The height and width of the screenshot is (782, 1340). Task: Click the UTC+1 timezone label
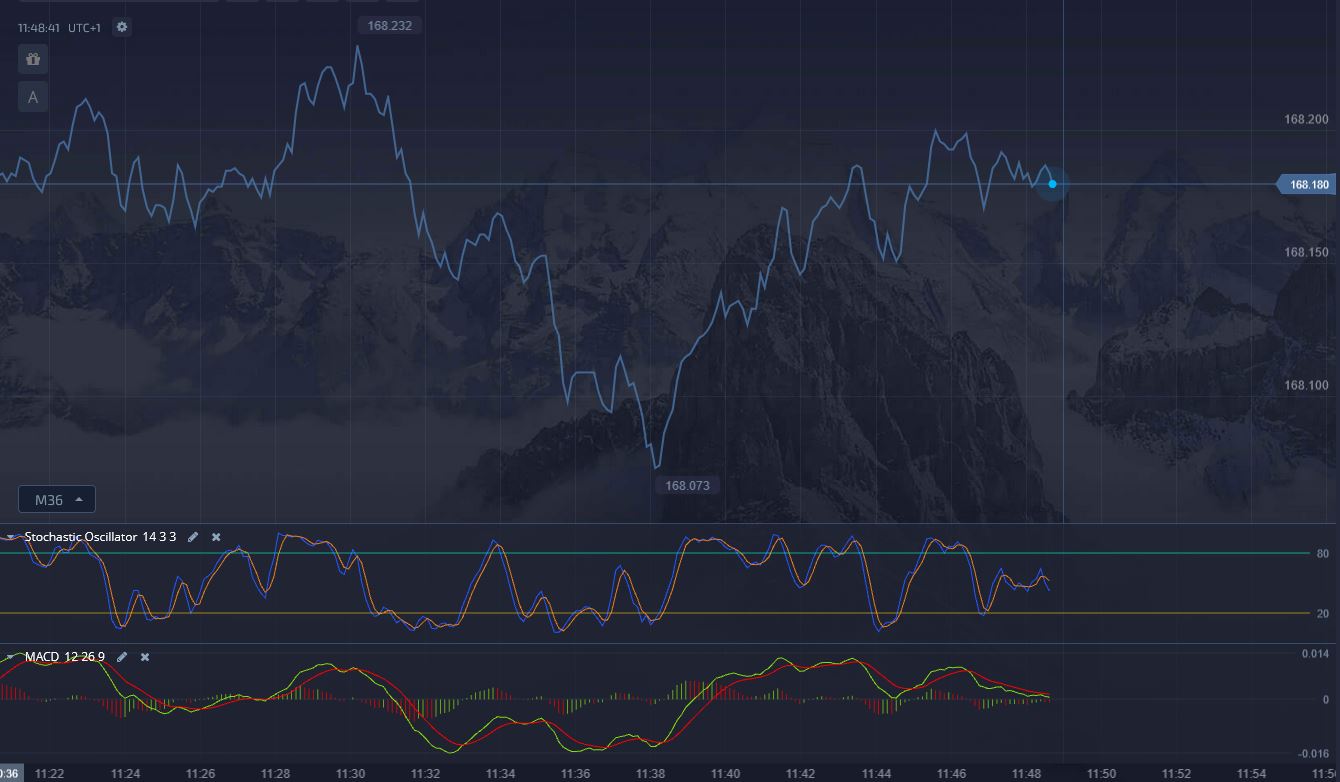(x=85, y=28)
